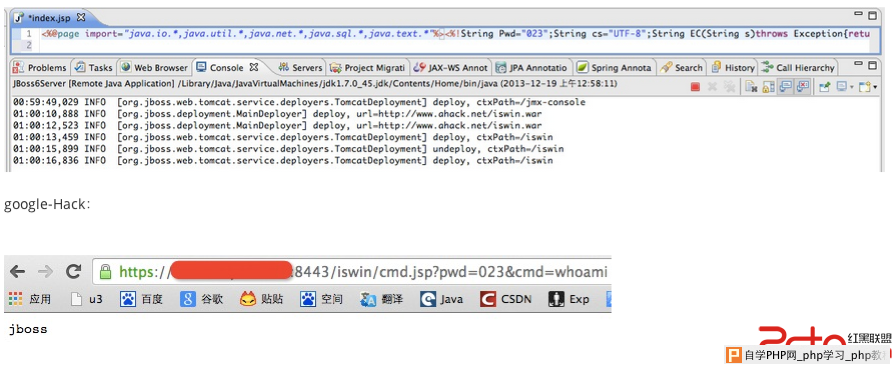
Task: Close the index.jsp editor tab
Action: pyautogui.click(x=80, y=17)
